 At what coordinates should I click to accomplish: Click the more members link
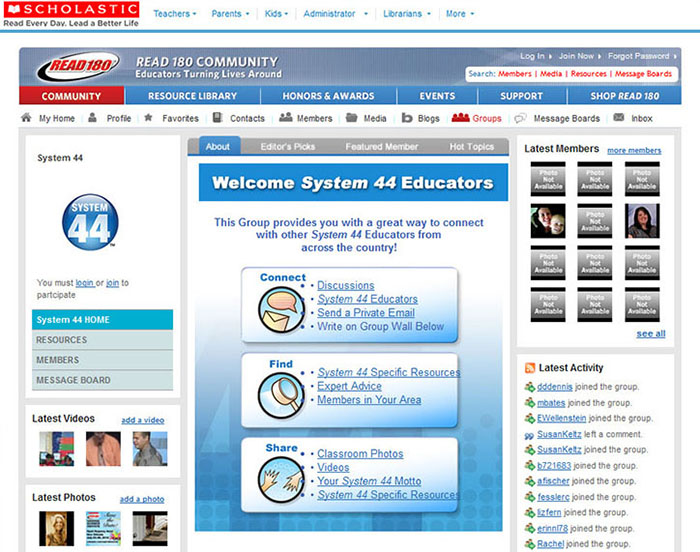tap(634, 151)
